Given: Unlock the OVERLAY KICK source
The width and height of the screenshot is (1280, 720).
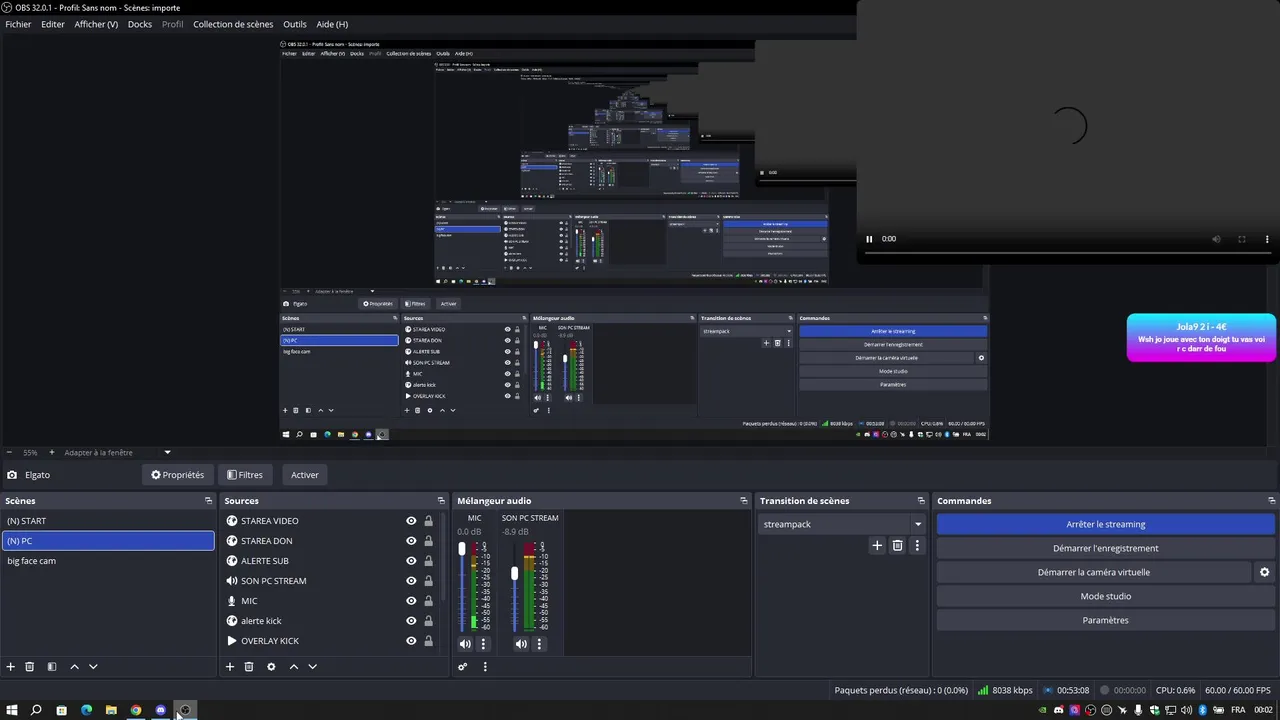Looking at the screenshot, I should pyautogui.click(x=429, y=641).
